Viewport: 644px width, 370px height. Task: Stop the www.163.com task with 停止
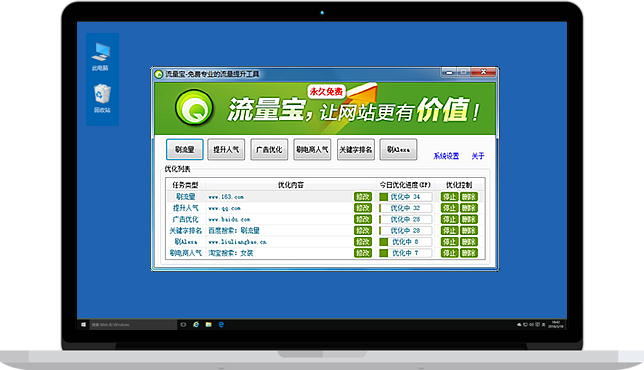(x=450, y=197)
